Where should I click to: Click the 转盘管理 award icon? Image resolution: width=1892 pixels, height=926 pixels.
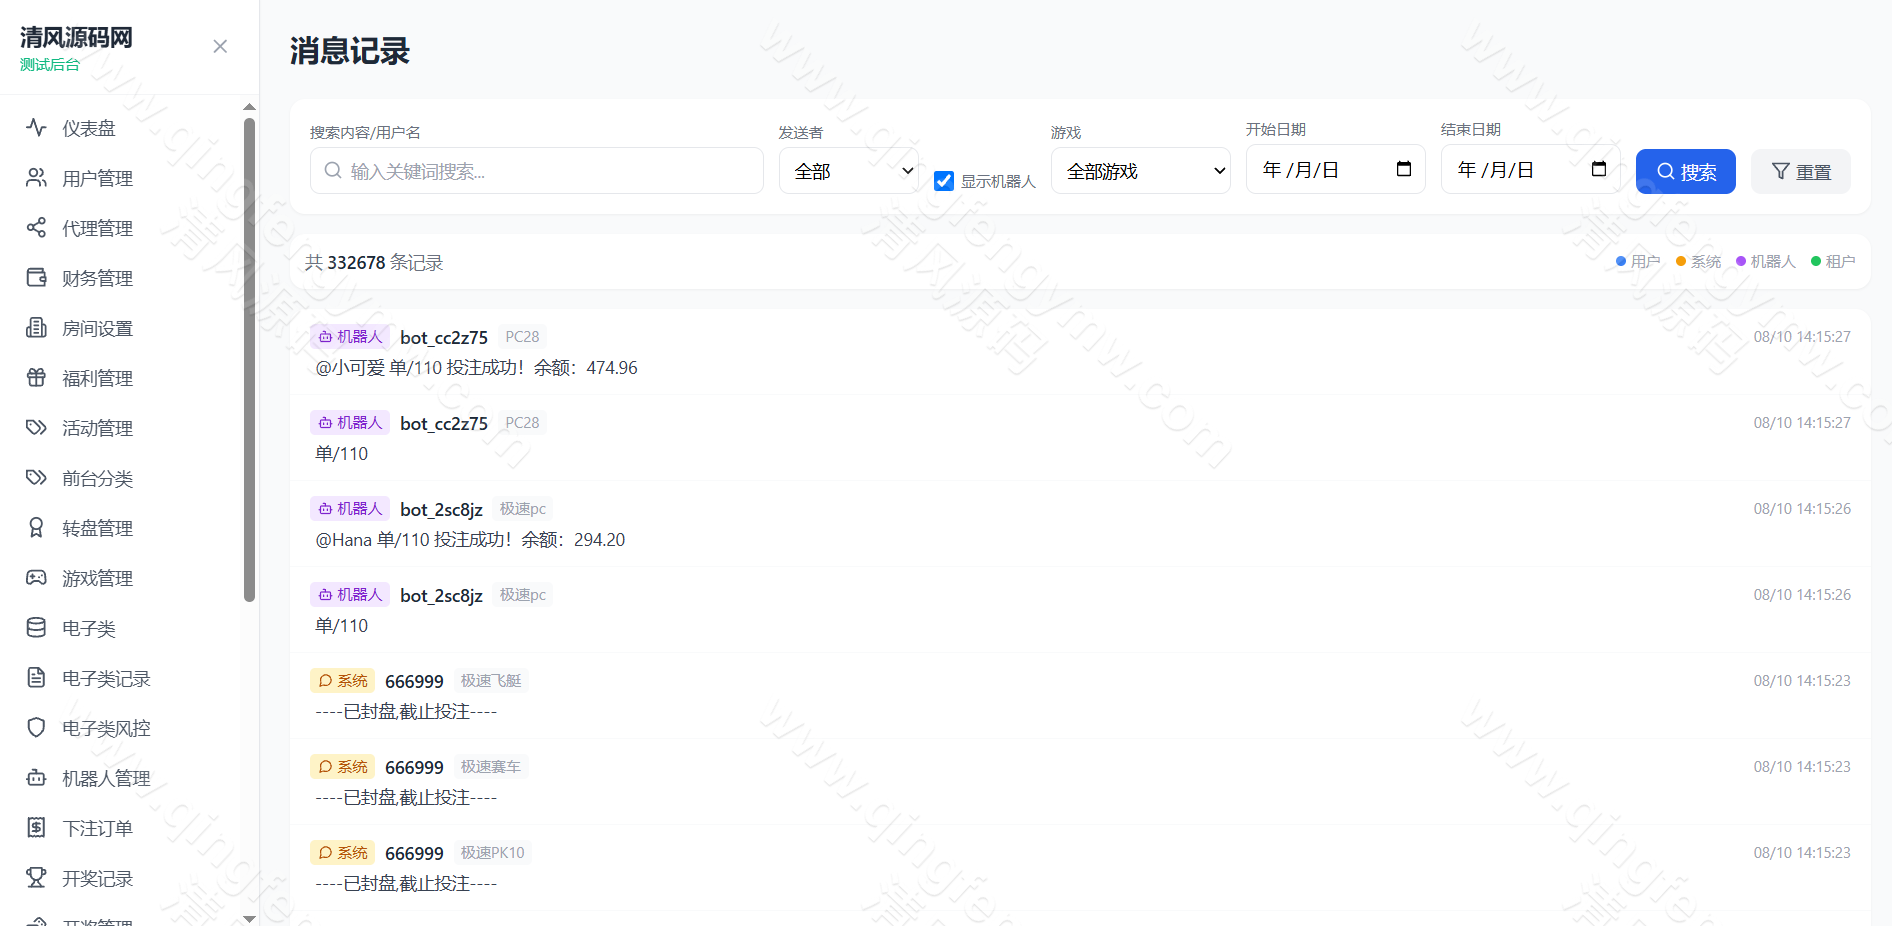point(36,528)
